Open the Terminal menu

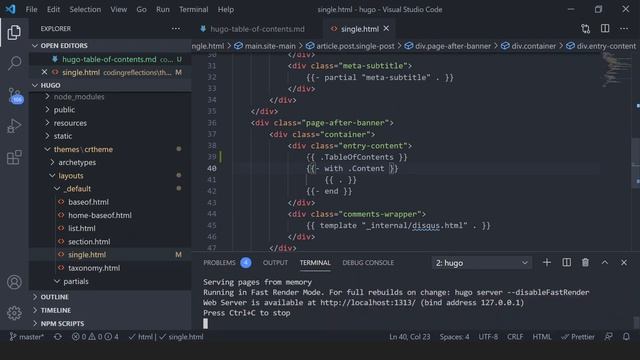coord(193,9)
